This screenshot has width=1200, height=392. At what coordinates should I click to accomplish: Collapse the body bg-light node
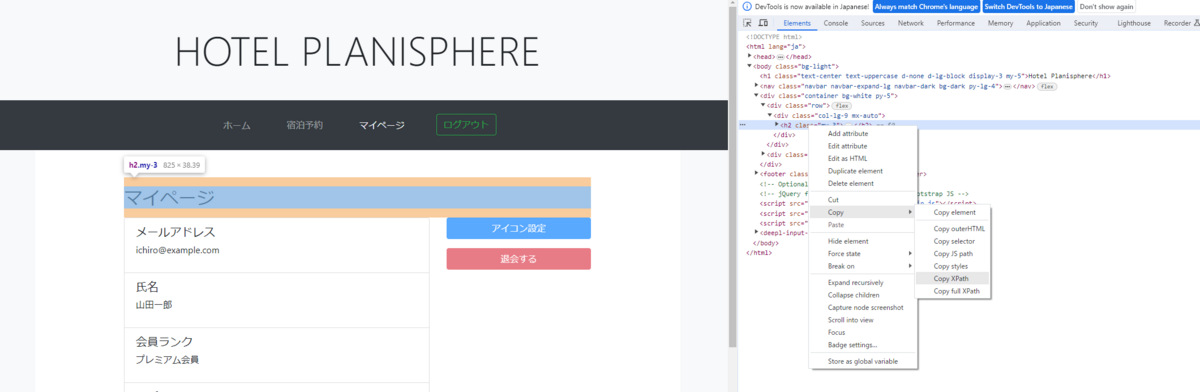point(750,66)
